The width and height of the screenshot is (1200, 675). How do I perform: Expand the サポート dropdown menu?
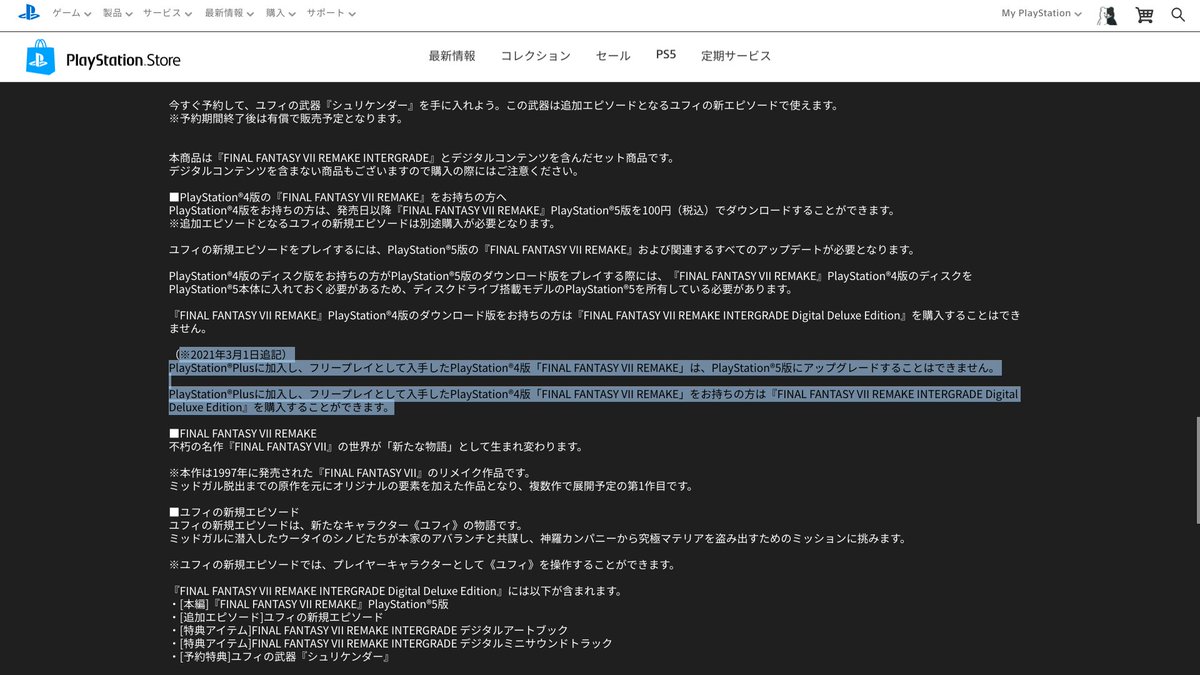(x=330, y=14)
